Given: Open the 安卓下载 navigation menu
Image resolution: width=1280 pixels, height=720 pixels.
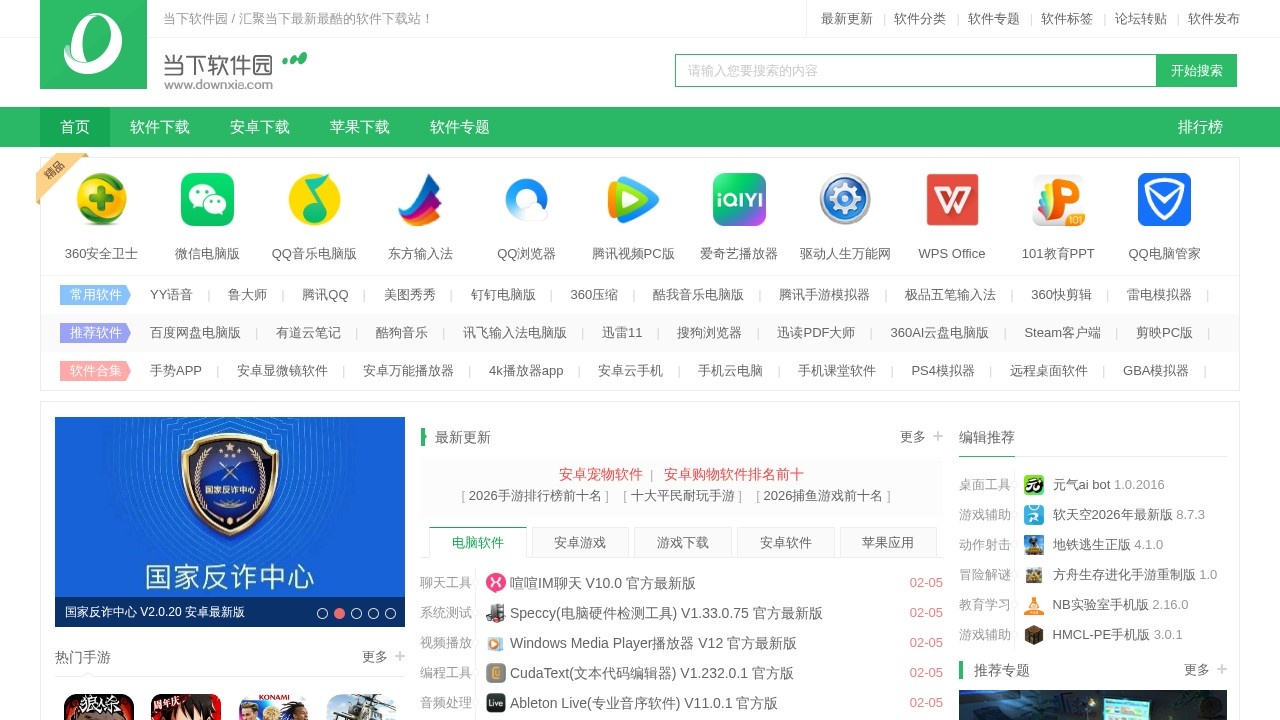Looking at the screenshot, I should (259, 127).
